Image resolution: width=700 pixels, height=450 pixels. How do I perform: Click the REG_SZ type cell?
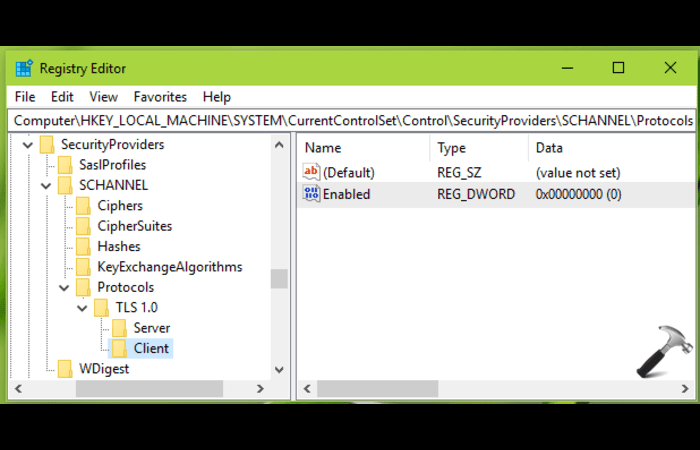click(x=459, y=173)
